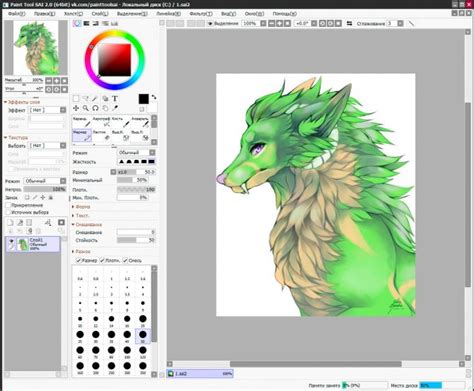
Task: Choose the Аэрограф airbrush tool
Action: pos(102,122)
